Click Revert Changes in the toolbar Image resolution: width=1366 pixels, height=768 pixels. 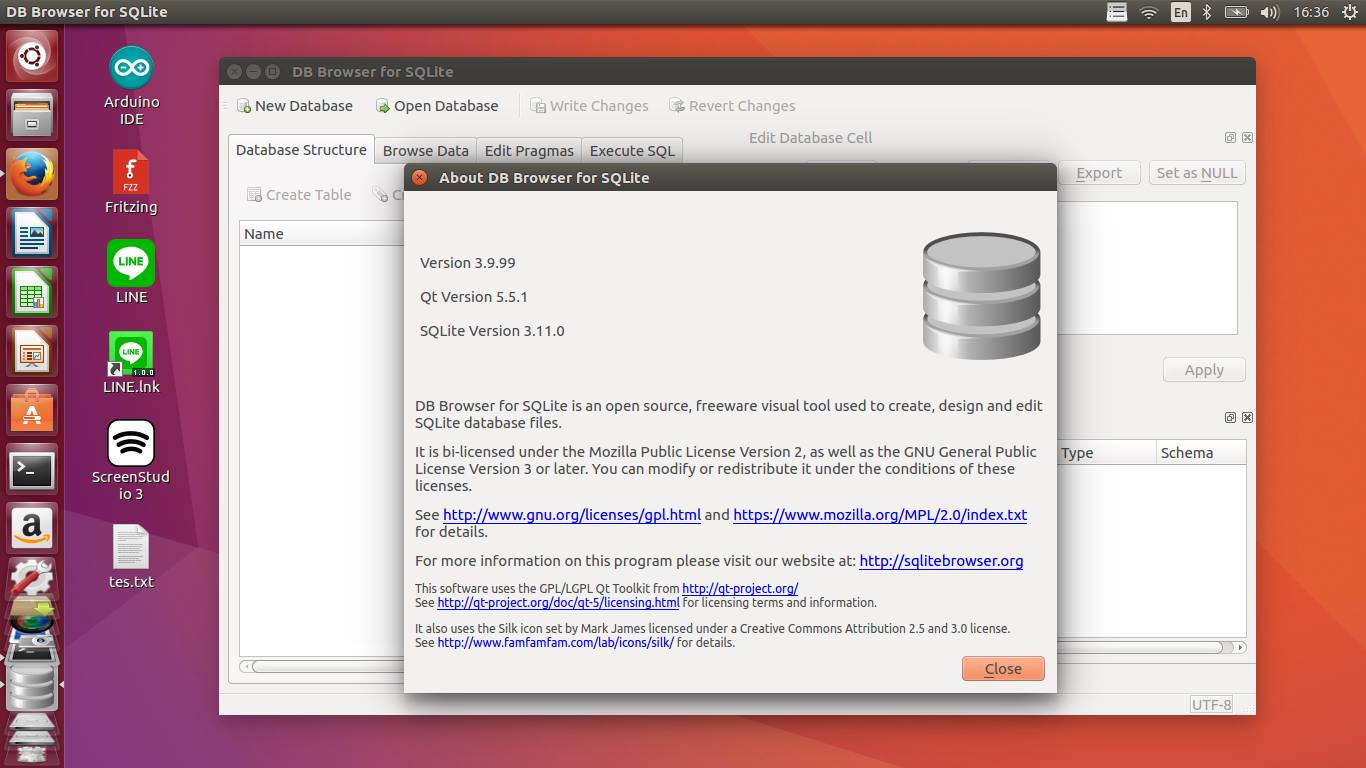point(733,106)
